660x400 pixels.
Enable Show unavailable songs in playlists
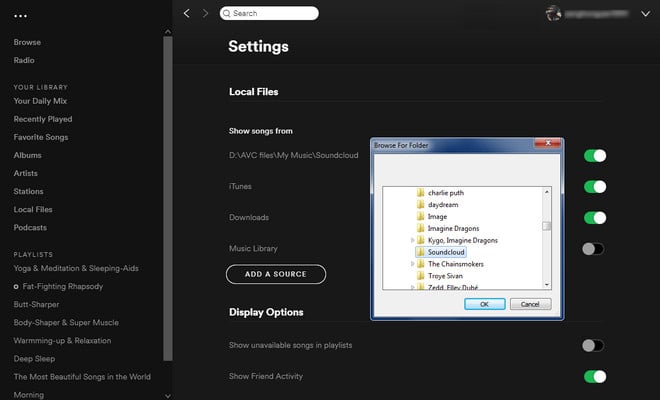point(593,346)
